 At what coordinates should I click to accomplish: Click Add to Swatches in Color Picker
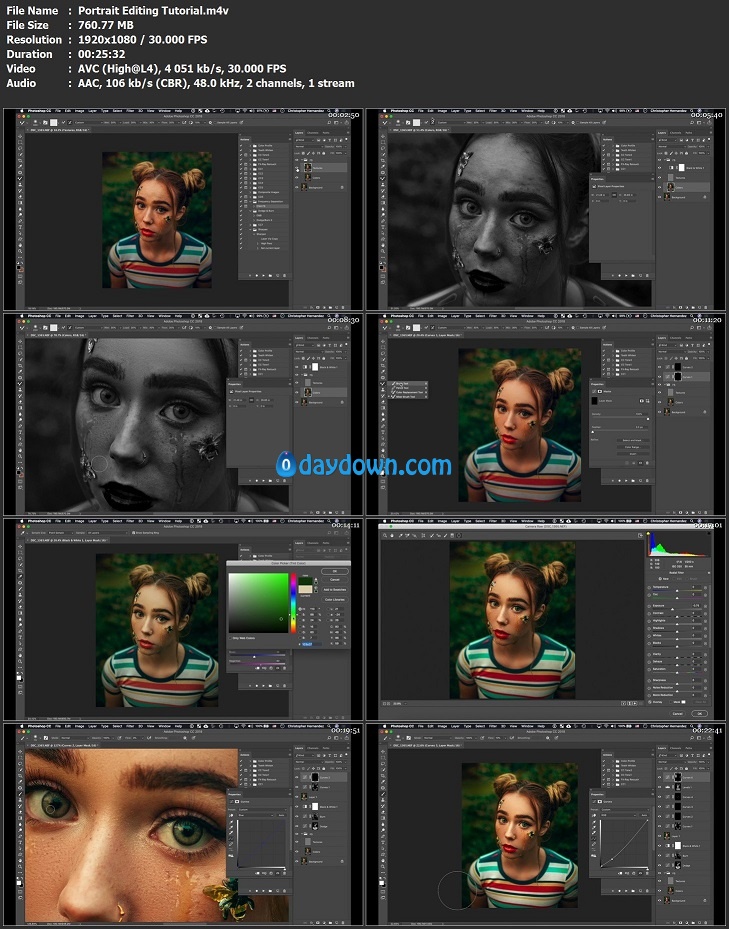point(335,590)
